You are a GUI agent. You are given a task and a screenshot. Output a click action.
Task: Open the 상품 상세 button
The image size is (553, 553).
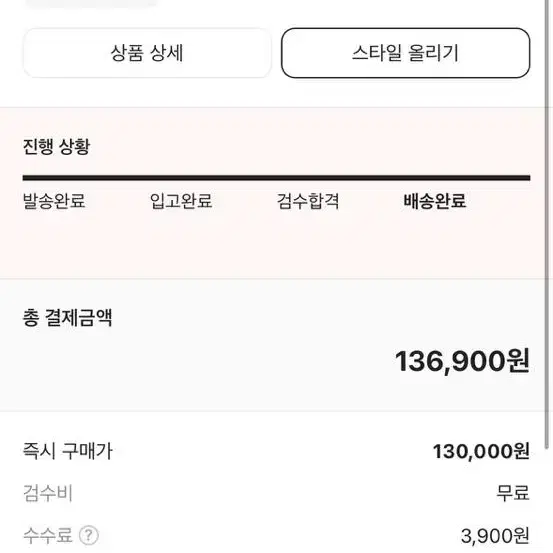147,53
